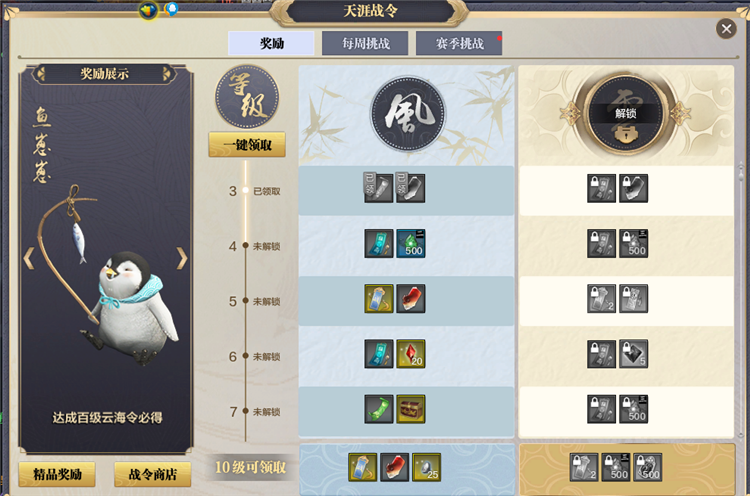Open the treasure chest reward at level 7
750x496 pixels.
click(x=410, y=409)
